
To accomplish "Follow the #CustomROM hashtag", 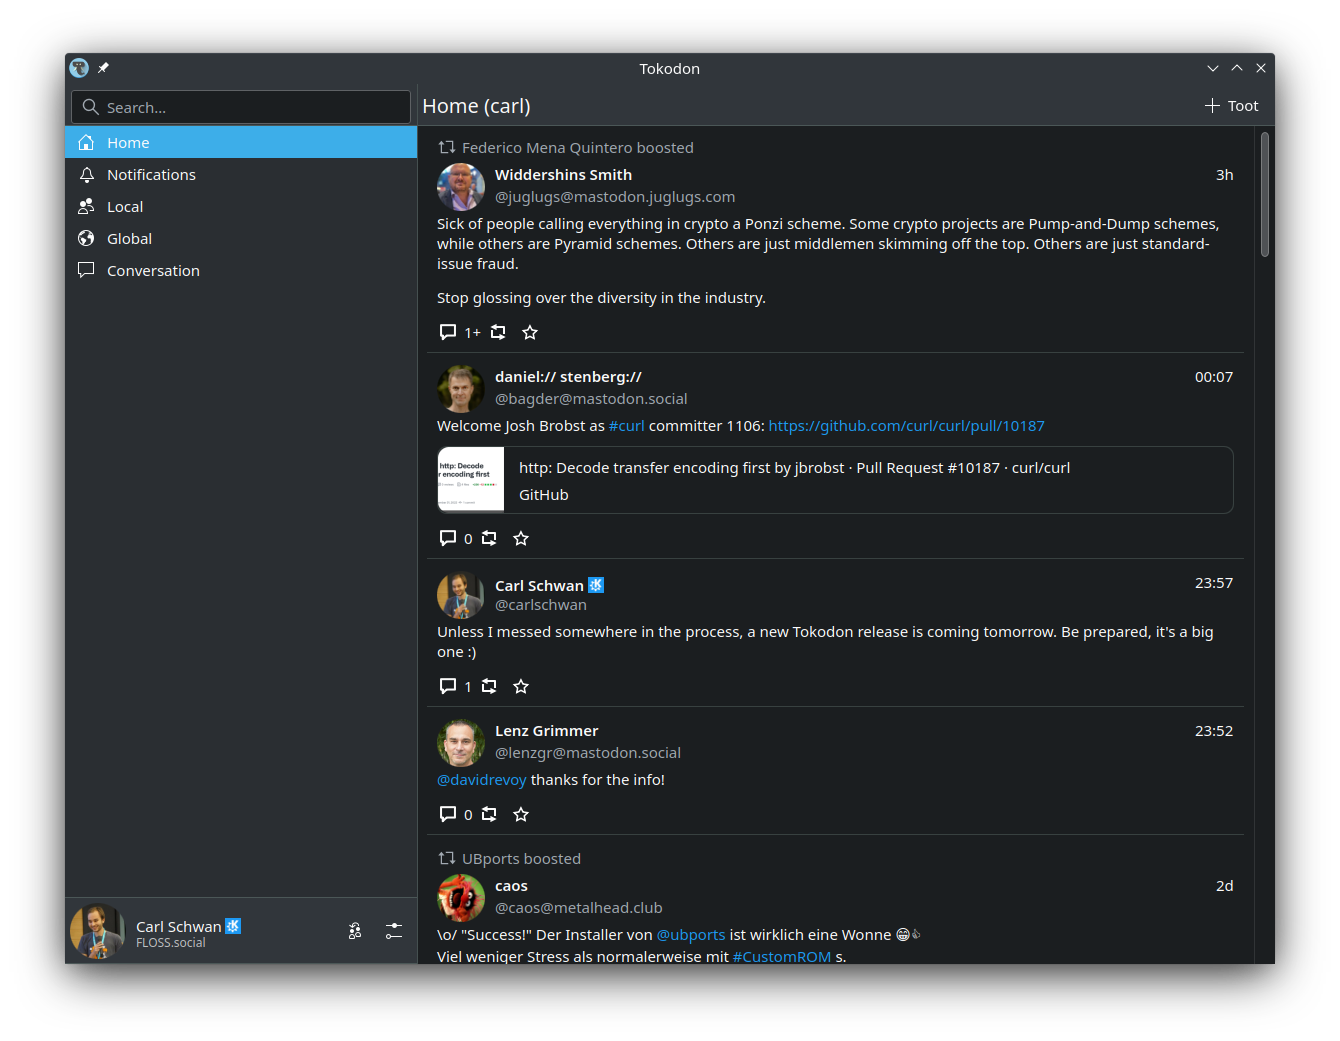I will tap(782, 957).
